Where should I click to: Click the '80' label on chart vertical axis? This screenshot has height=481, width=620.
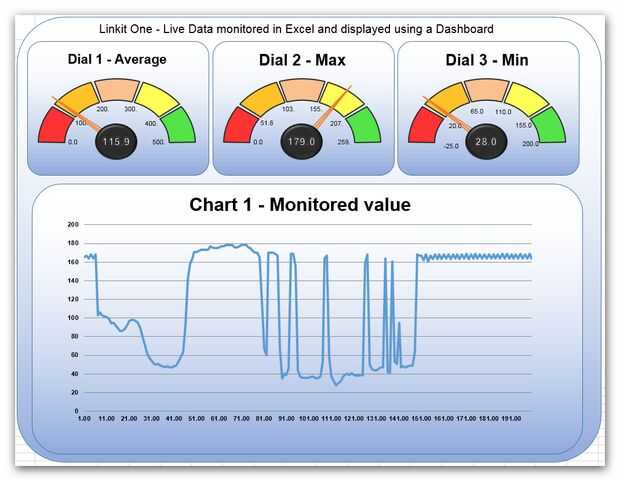point(75,336)
